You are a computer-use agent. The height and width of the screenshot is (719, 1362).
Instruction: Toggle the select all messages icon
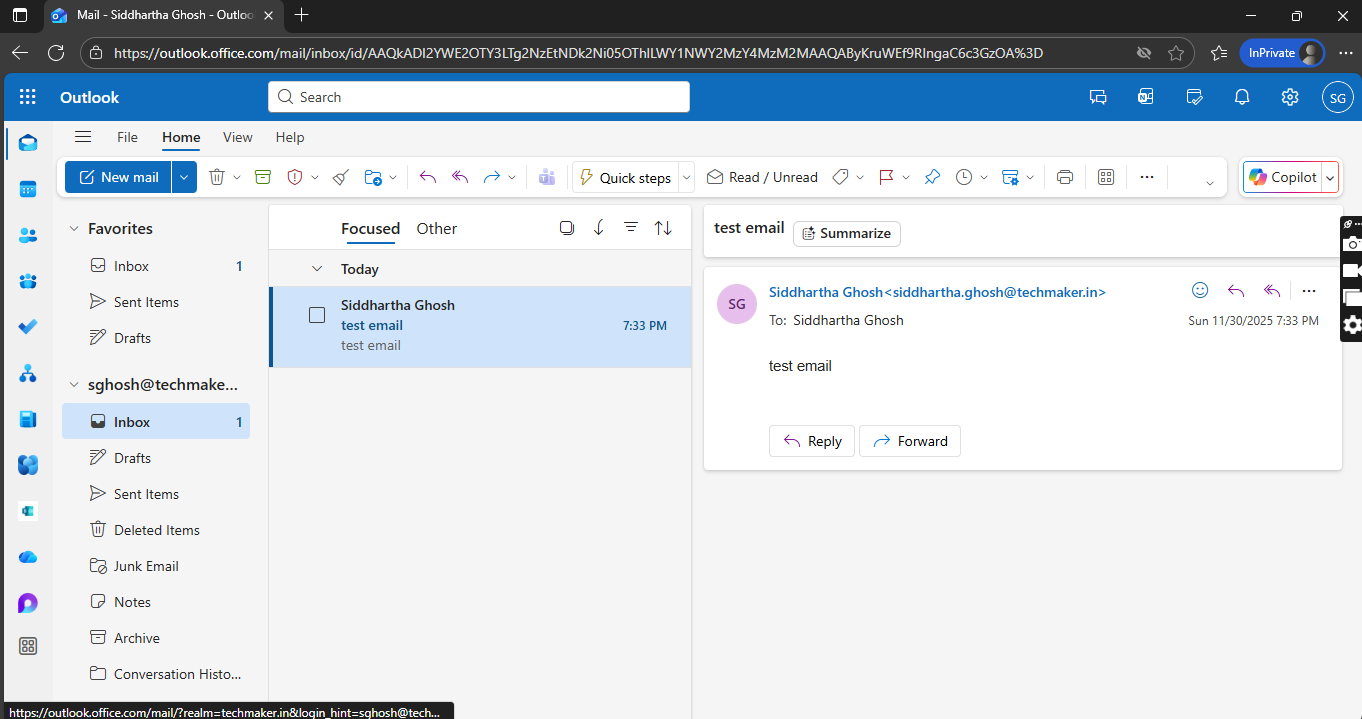[567, 228]
